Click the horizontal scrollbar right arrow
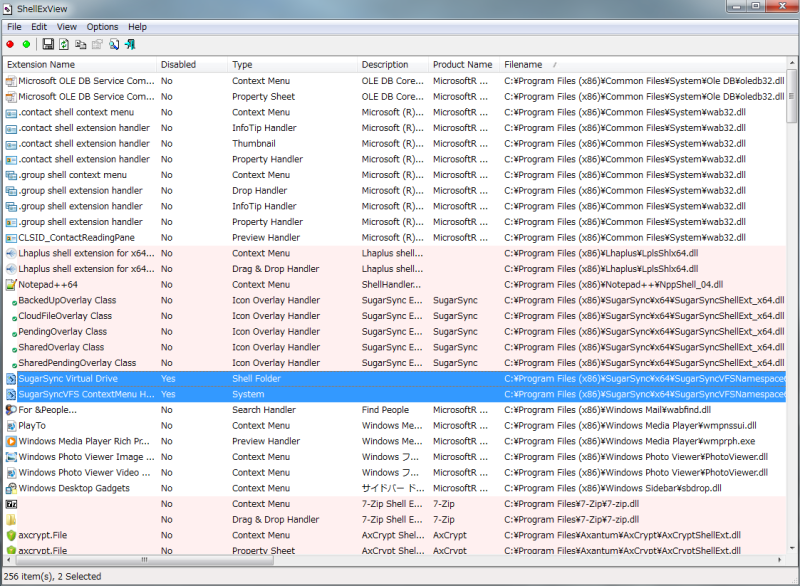Viewport: 800px width, 586px height. tap(780, 560)
